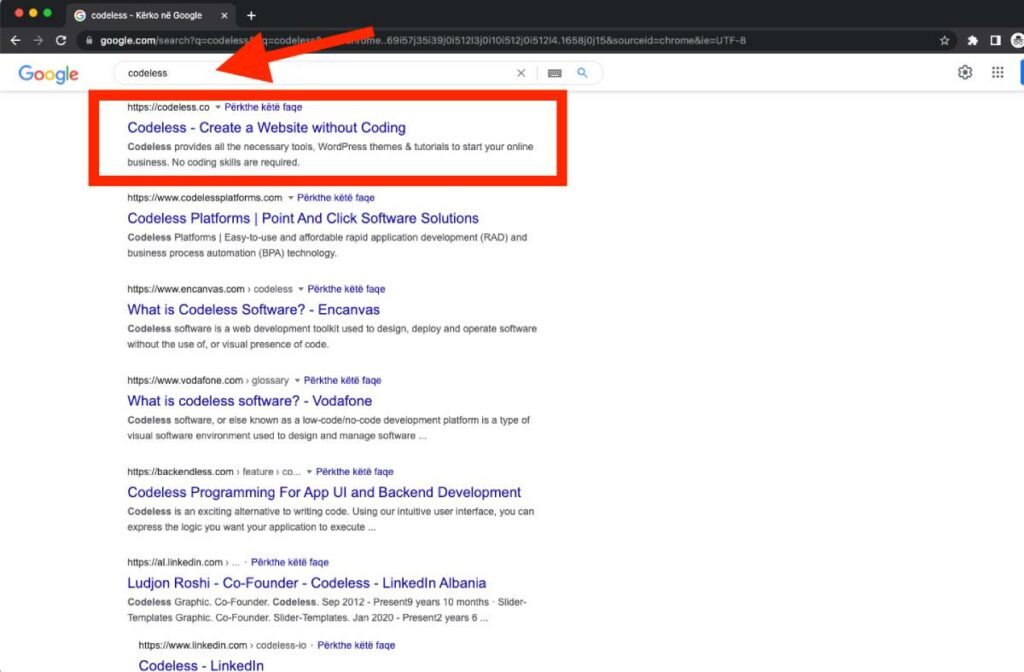Expand dropdown arrow next to backendless.com URL
The height and width of the screenshot is (672, 1024).
tap(310, 472)
